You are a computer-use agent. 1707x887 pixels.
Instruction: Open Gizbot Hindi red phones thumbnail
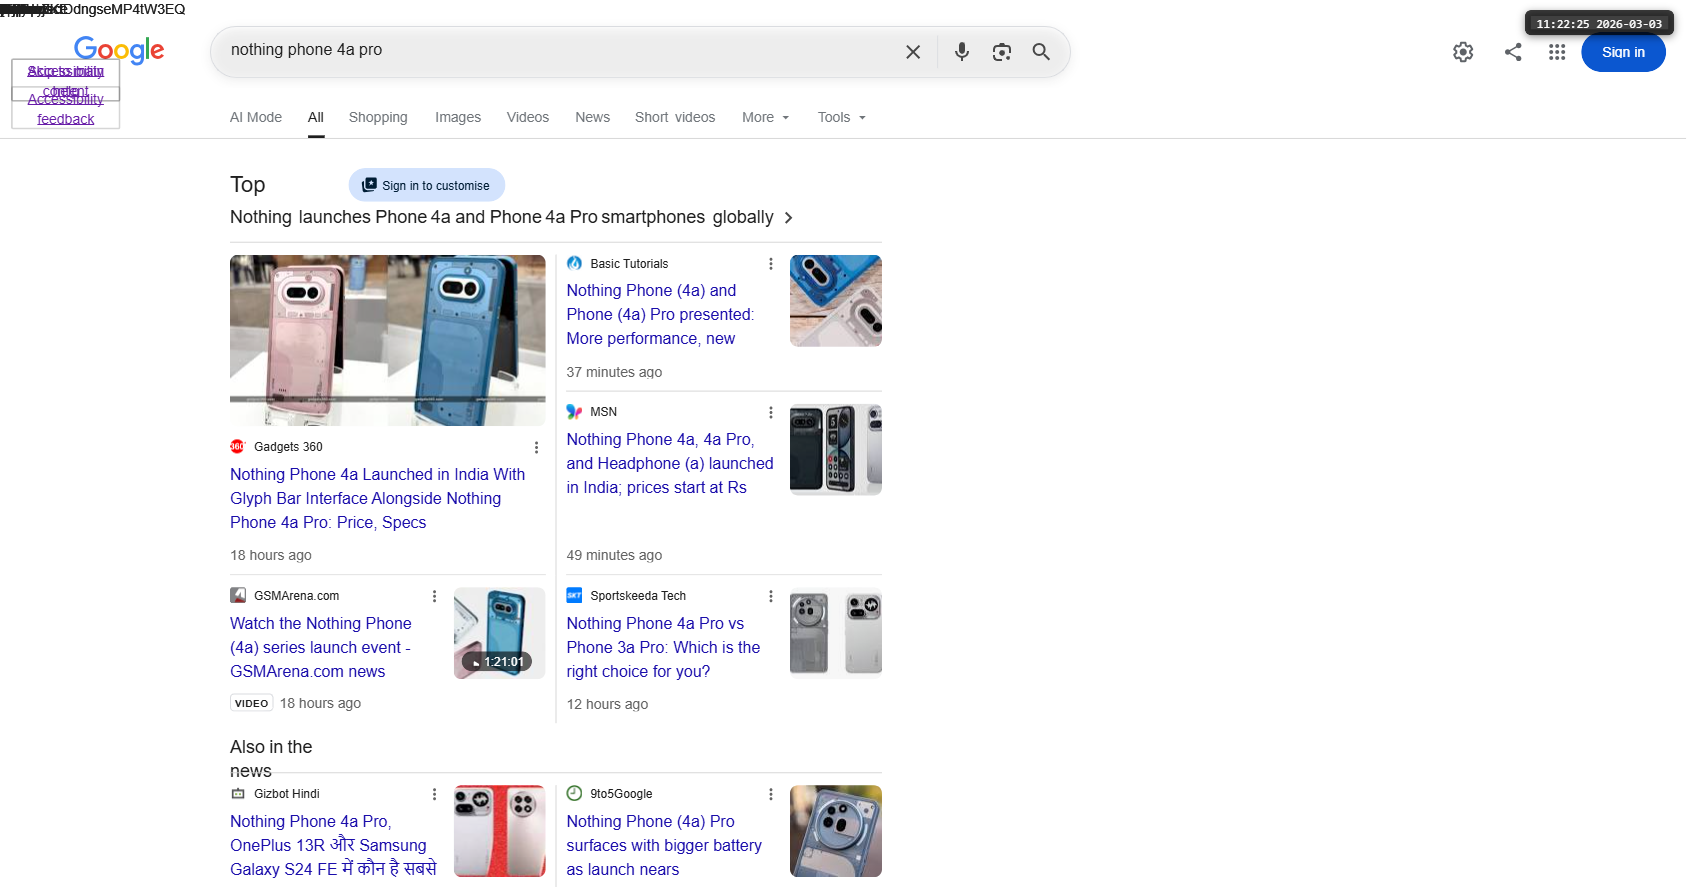click(500, 831)
